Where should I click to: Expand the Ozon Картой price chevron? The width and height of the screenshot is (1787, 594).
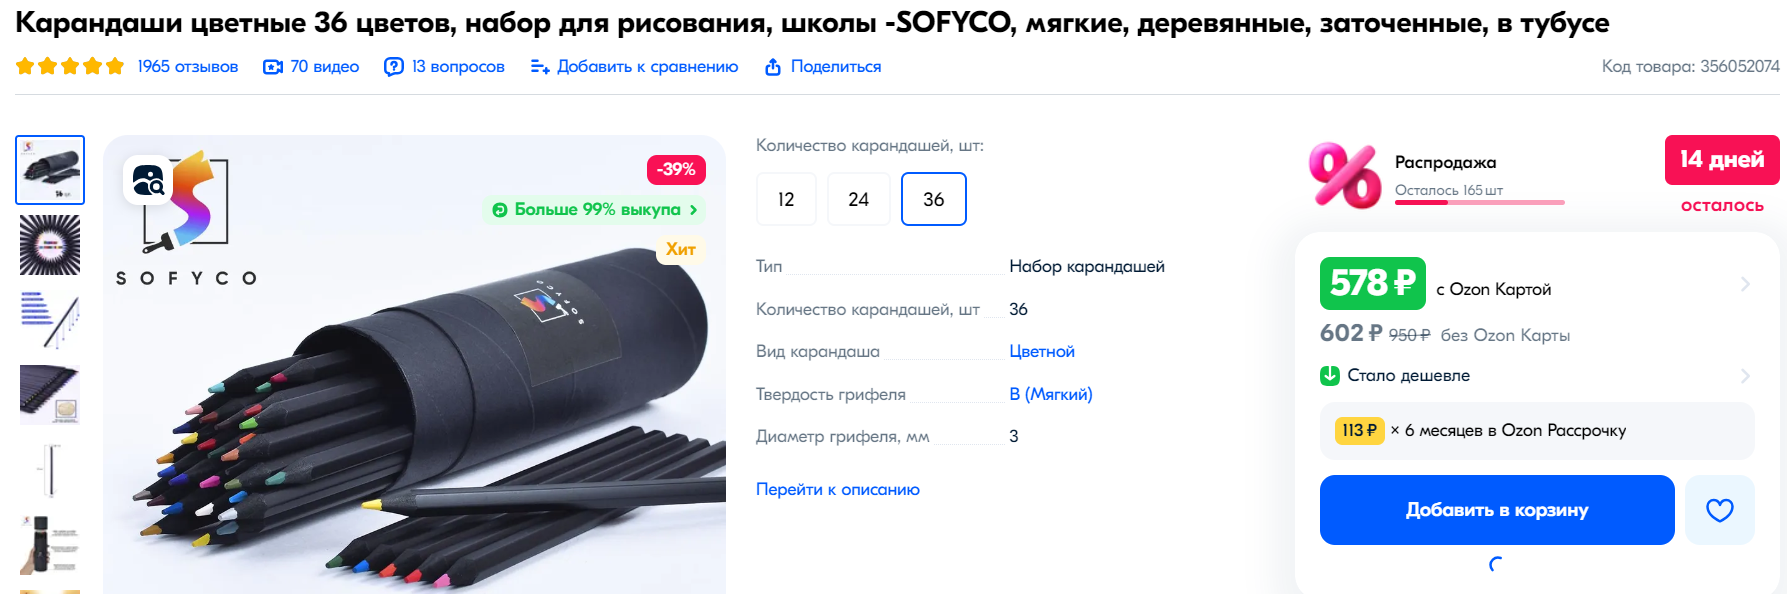tap(1745, 284)
